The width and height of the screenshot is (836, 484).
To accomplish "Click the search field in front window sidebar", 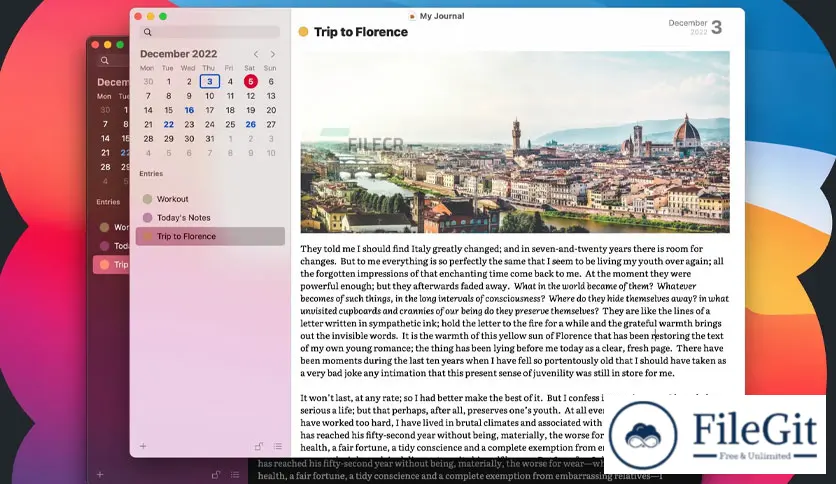I will (x=210, y=32).
